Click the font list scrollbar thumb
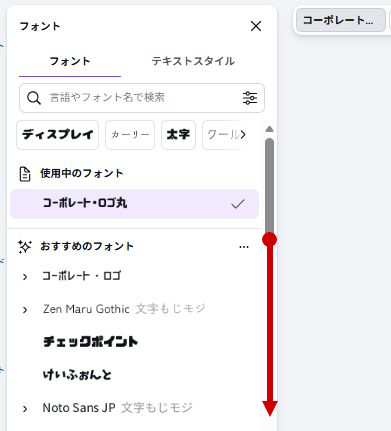Screen dimensions: 391x431 tap(270, 188)
